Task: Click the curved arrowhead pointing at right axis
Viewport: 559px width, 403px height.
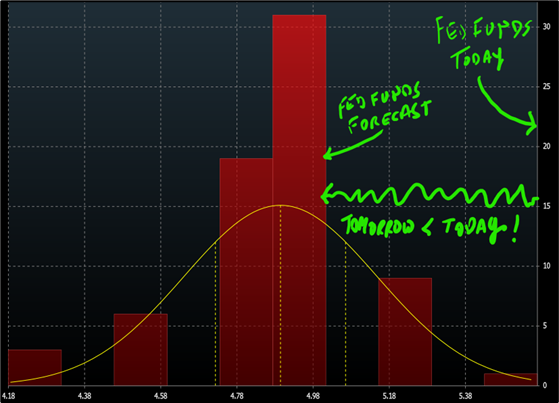Action: (531, 124)
